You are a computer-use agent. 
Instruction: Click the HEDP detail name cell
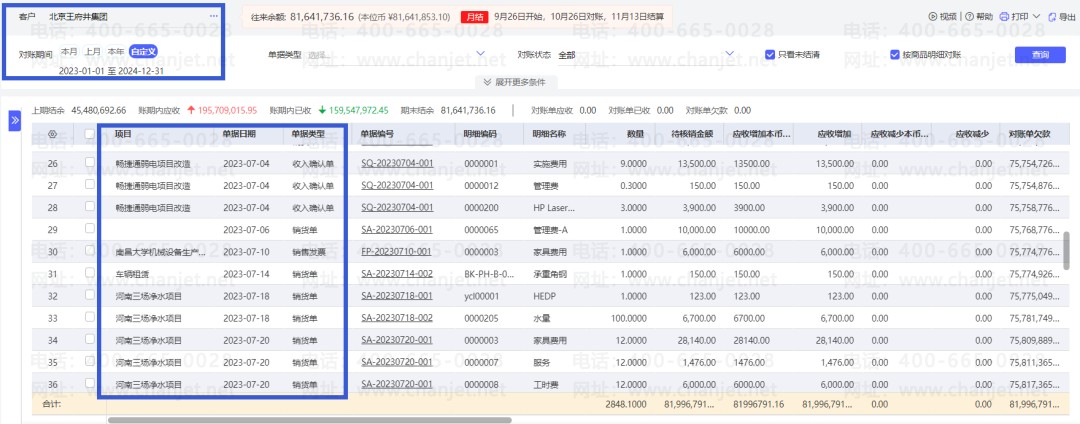(543, 296)
